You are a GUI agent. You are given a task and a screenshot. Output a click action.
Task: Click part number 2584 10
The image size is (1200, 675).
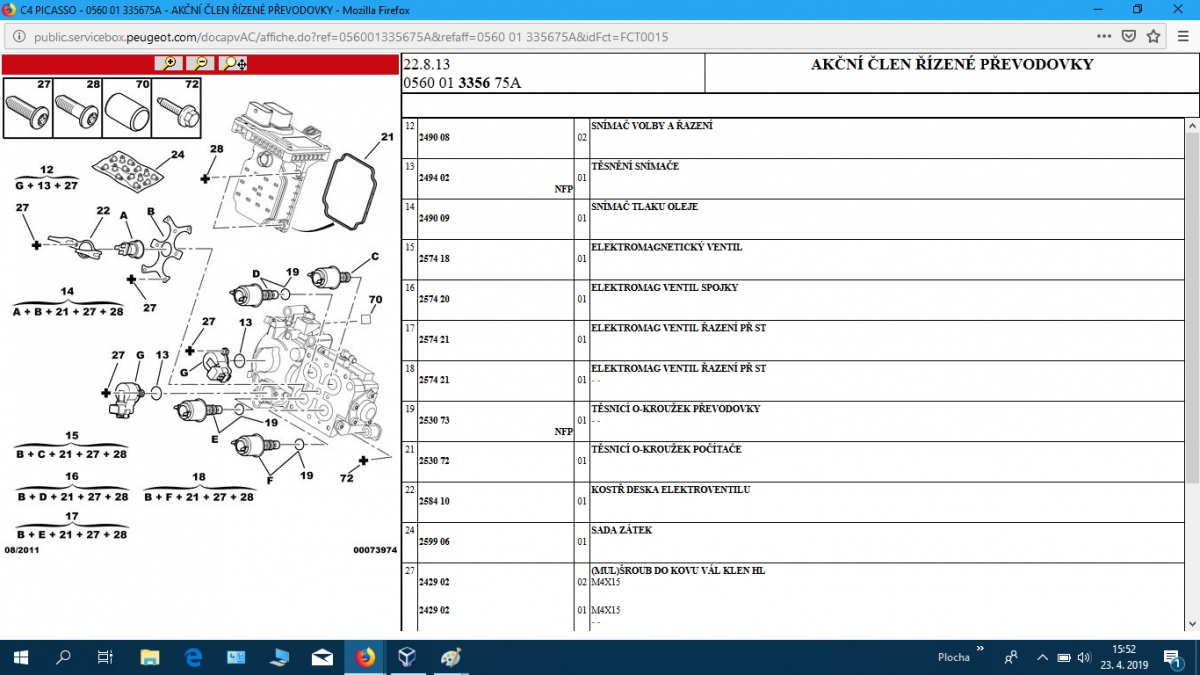[434, 502]
